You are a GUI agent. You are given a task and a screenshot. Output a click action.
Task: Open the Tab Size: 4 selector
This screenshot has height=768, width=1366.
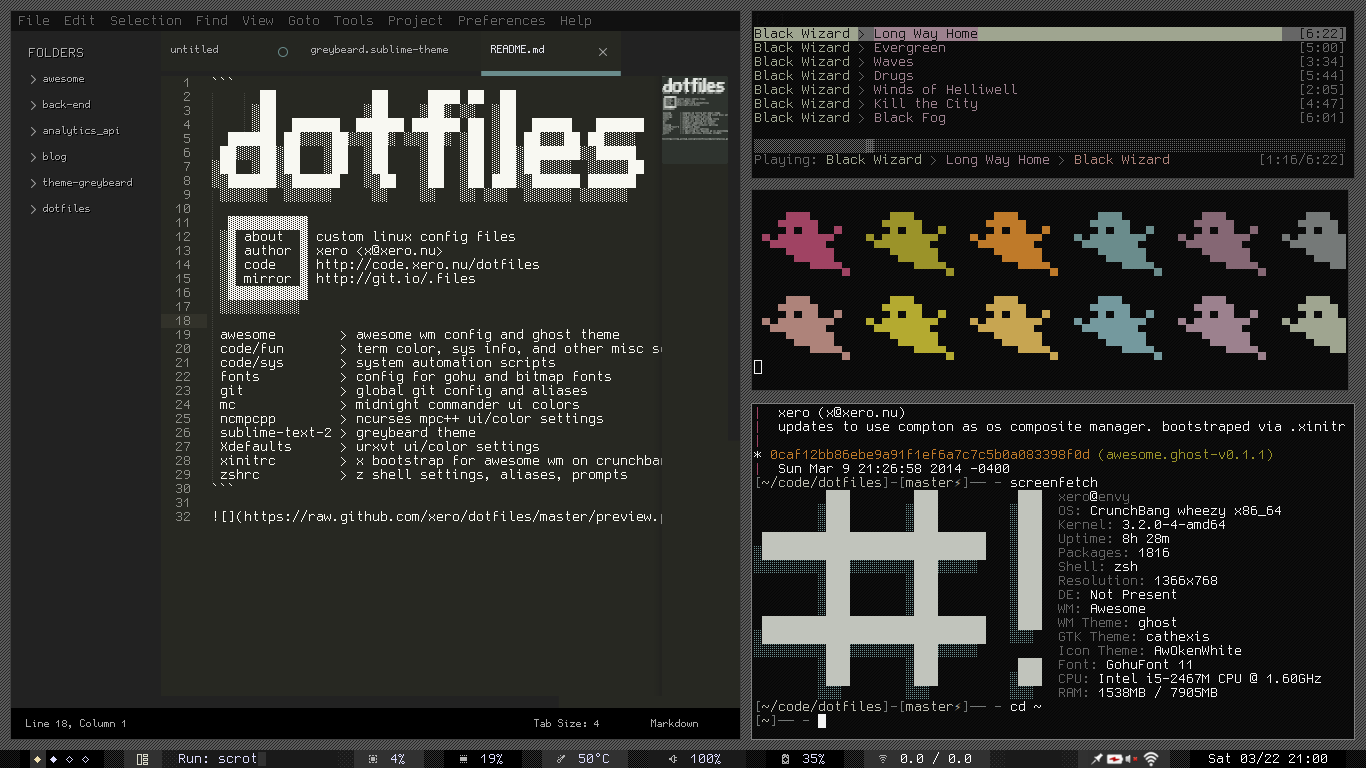pyautogui.click(x=566, y=723)
